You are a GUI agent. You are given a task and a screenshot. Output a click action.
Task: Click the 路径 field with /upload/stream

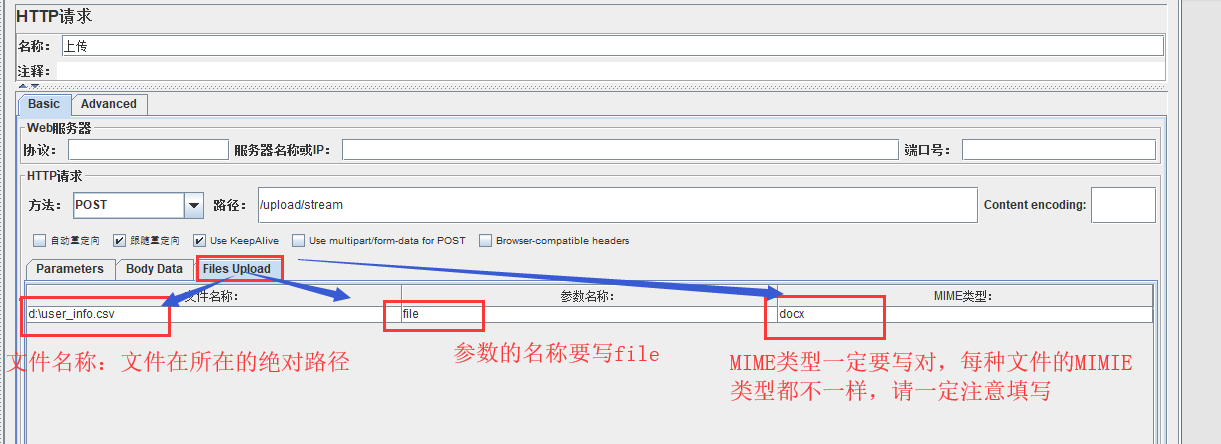(x=616, y=205)
